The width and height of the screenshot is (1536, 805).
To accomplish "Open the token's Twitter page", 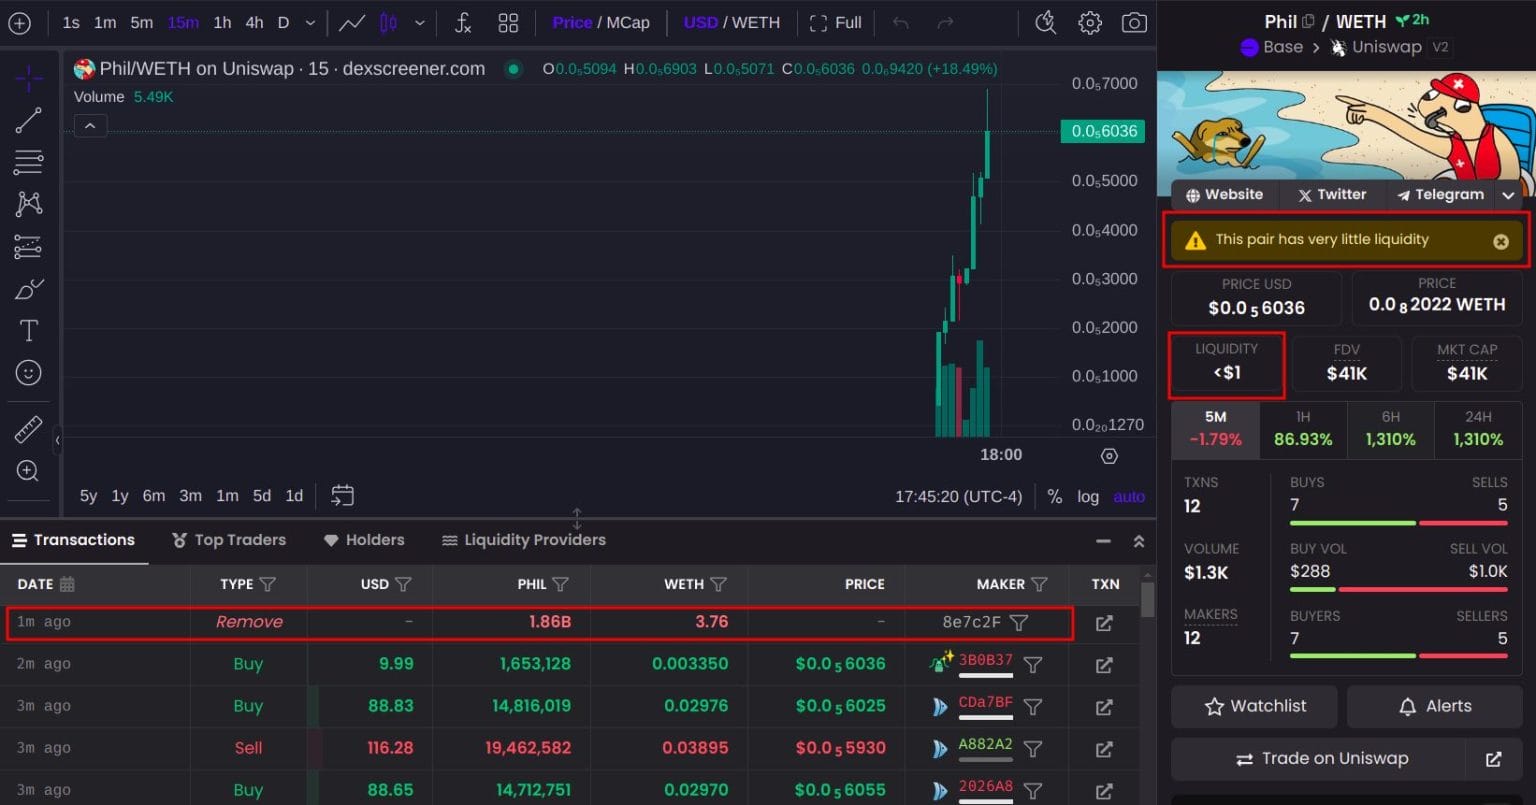I will 1331,194.
